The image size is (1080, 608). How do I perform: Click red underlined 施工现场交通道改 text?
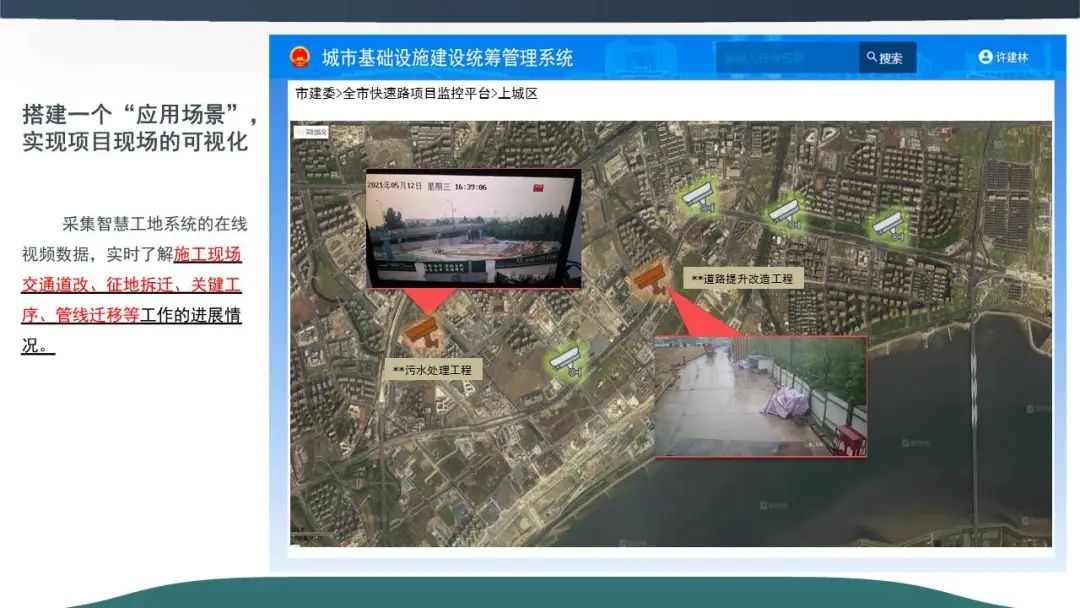207,254
